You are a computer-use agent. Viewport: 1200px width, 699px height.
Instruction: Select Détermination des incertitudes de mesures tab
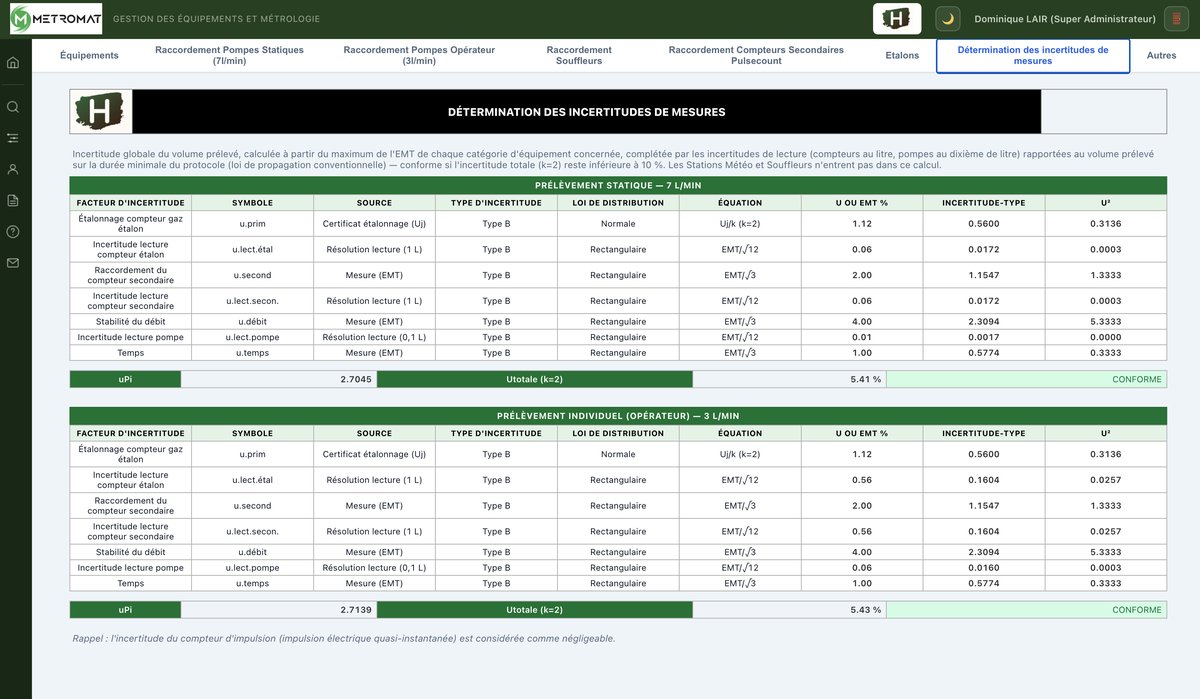(1033, 56)
